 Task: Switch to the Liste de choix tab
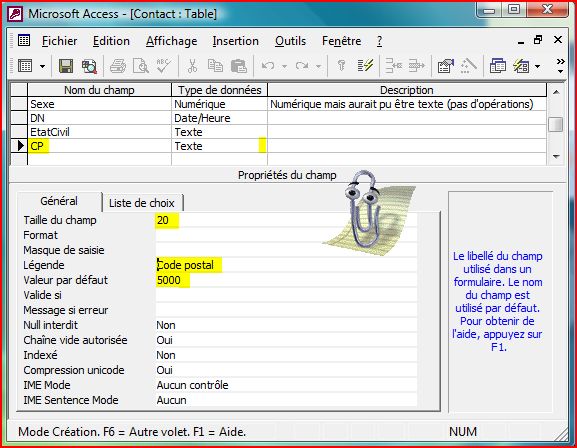[142, 203]
